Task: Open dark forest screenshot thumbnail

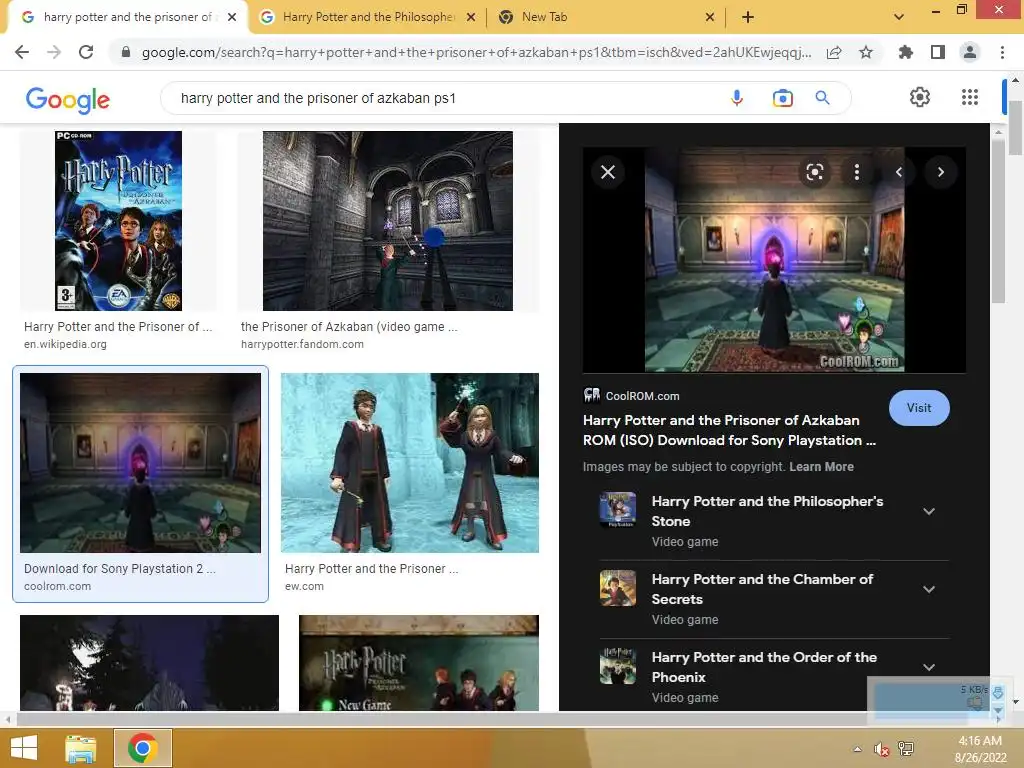Action: click(x=150, y=663)
